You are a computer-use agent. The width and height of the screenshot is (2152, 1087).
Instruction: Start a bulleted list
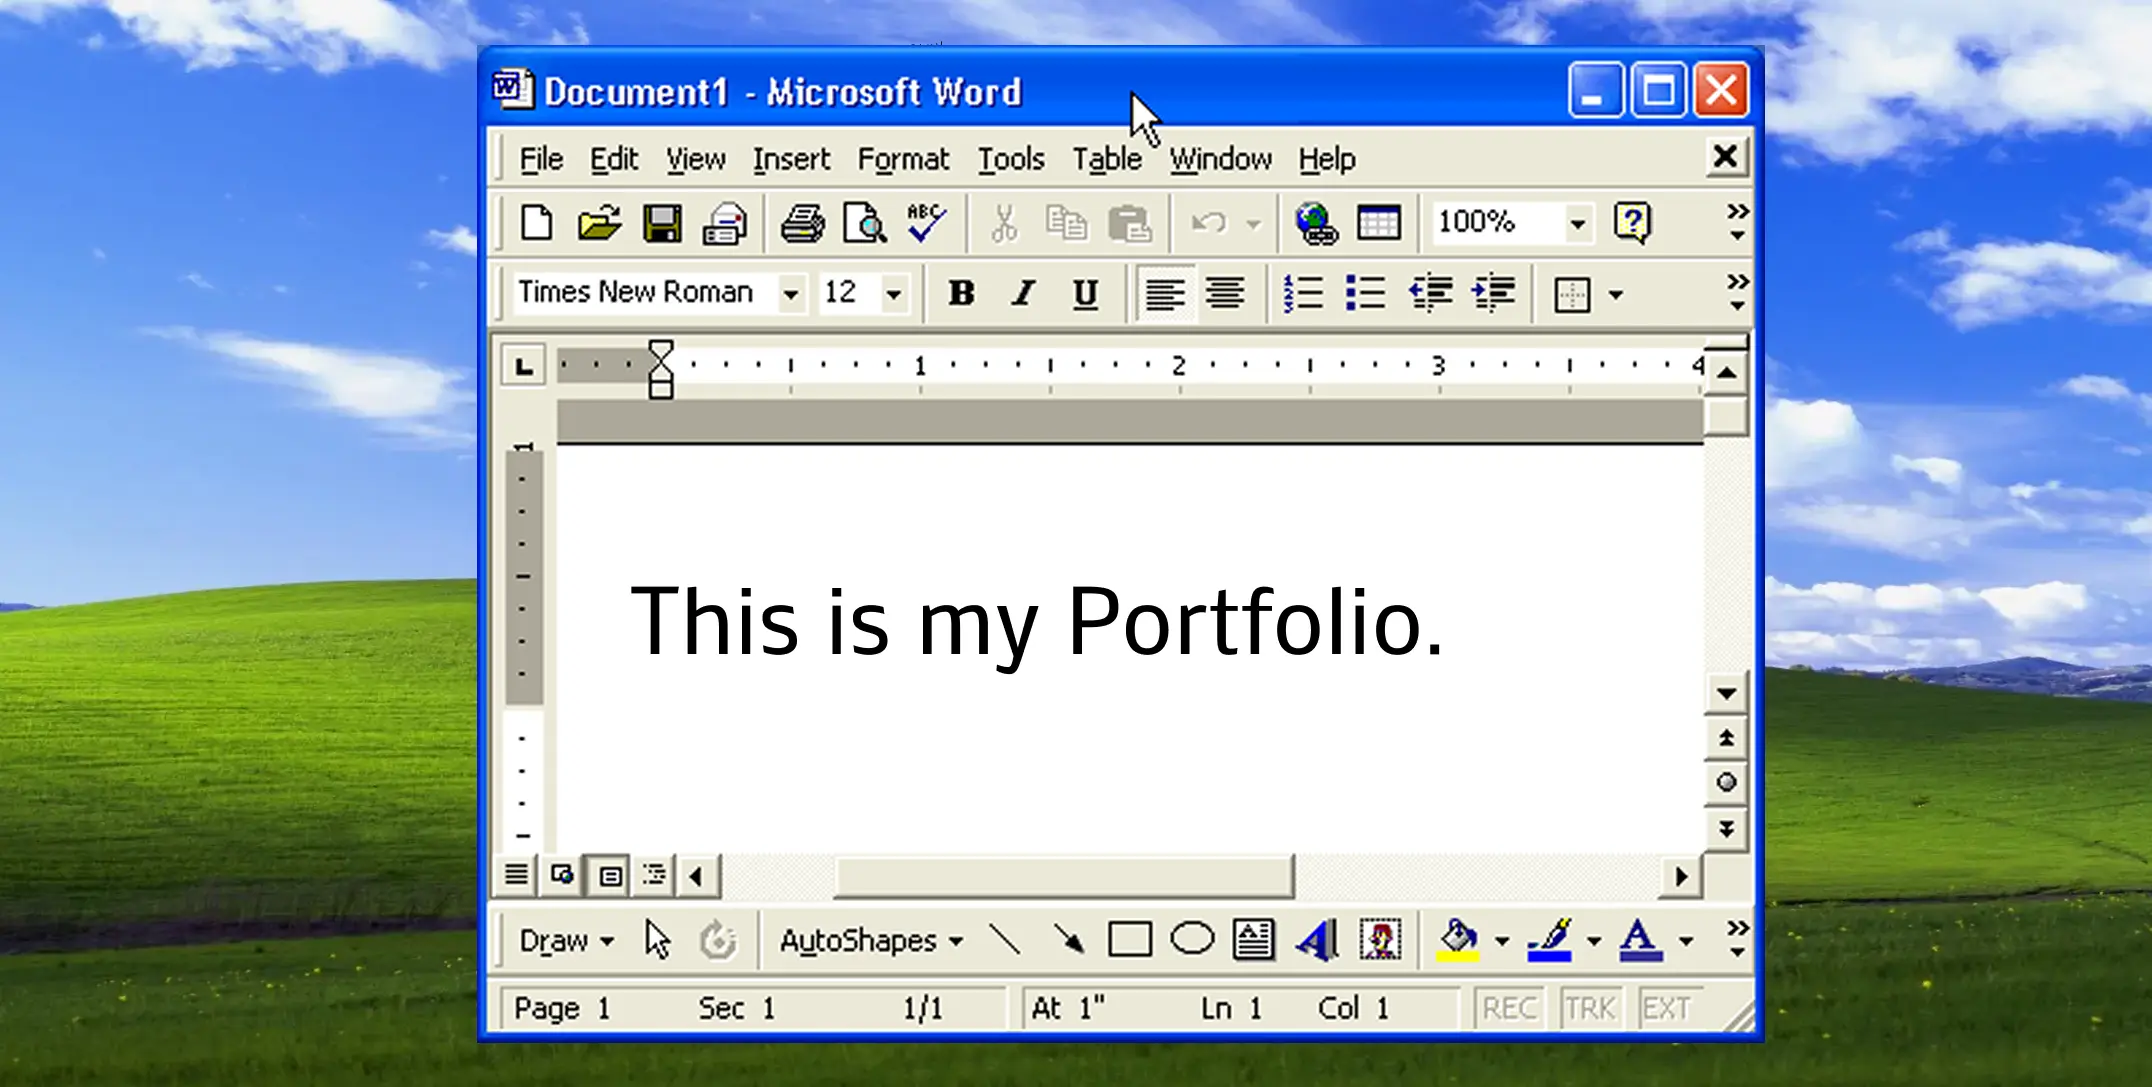click(x=1365, y=293)
